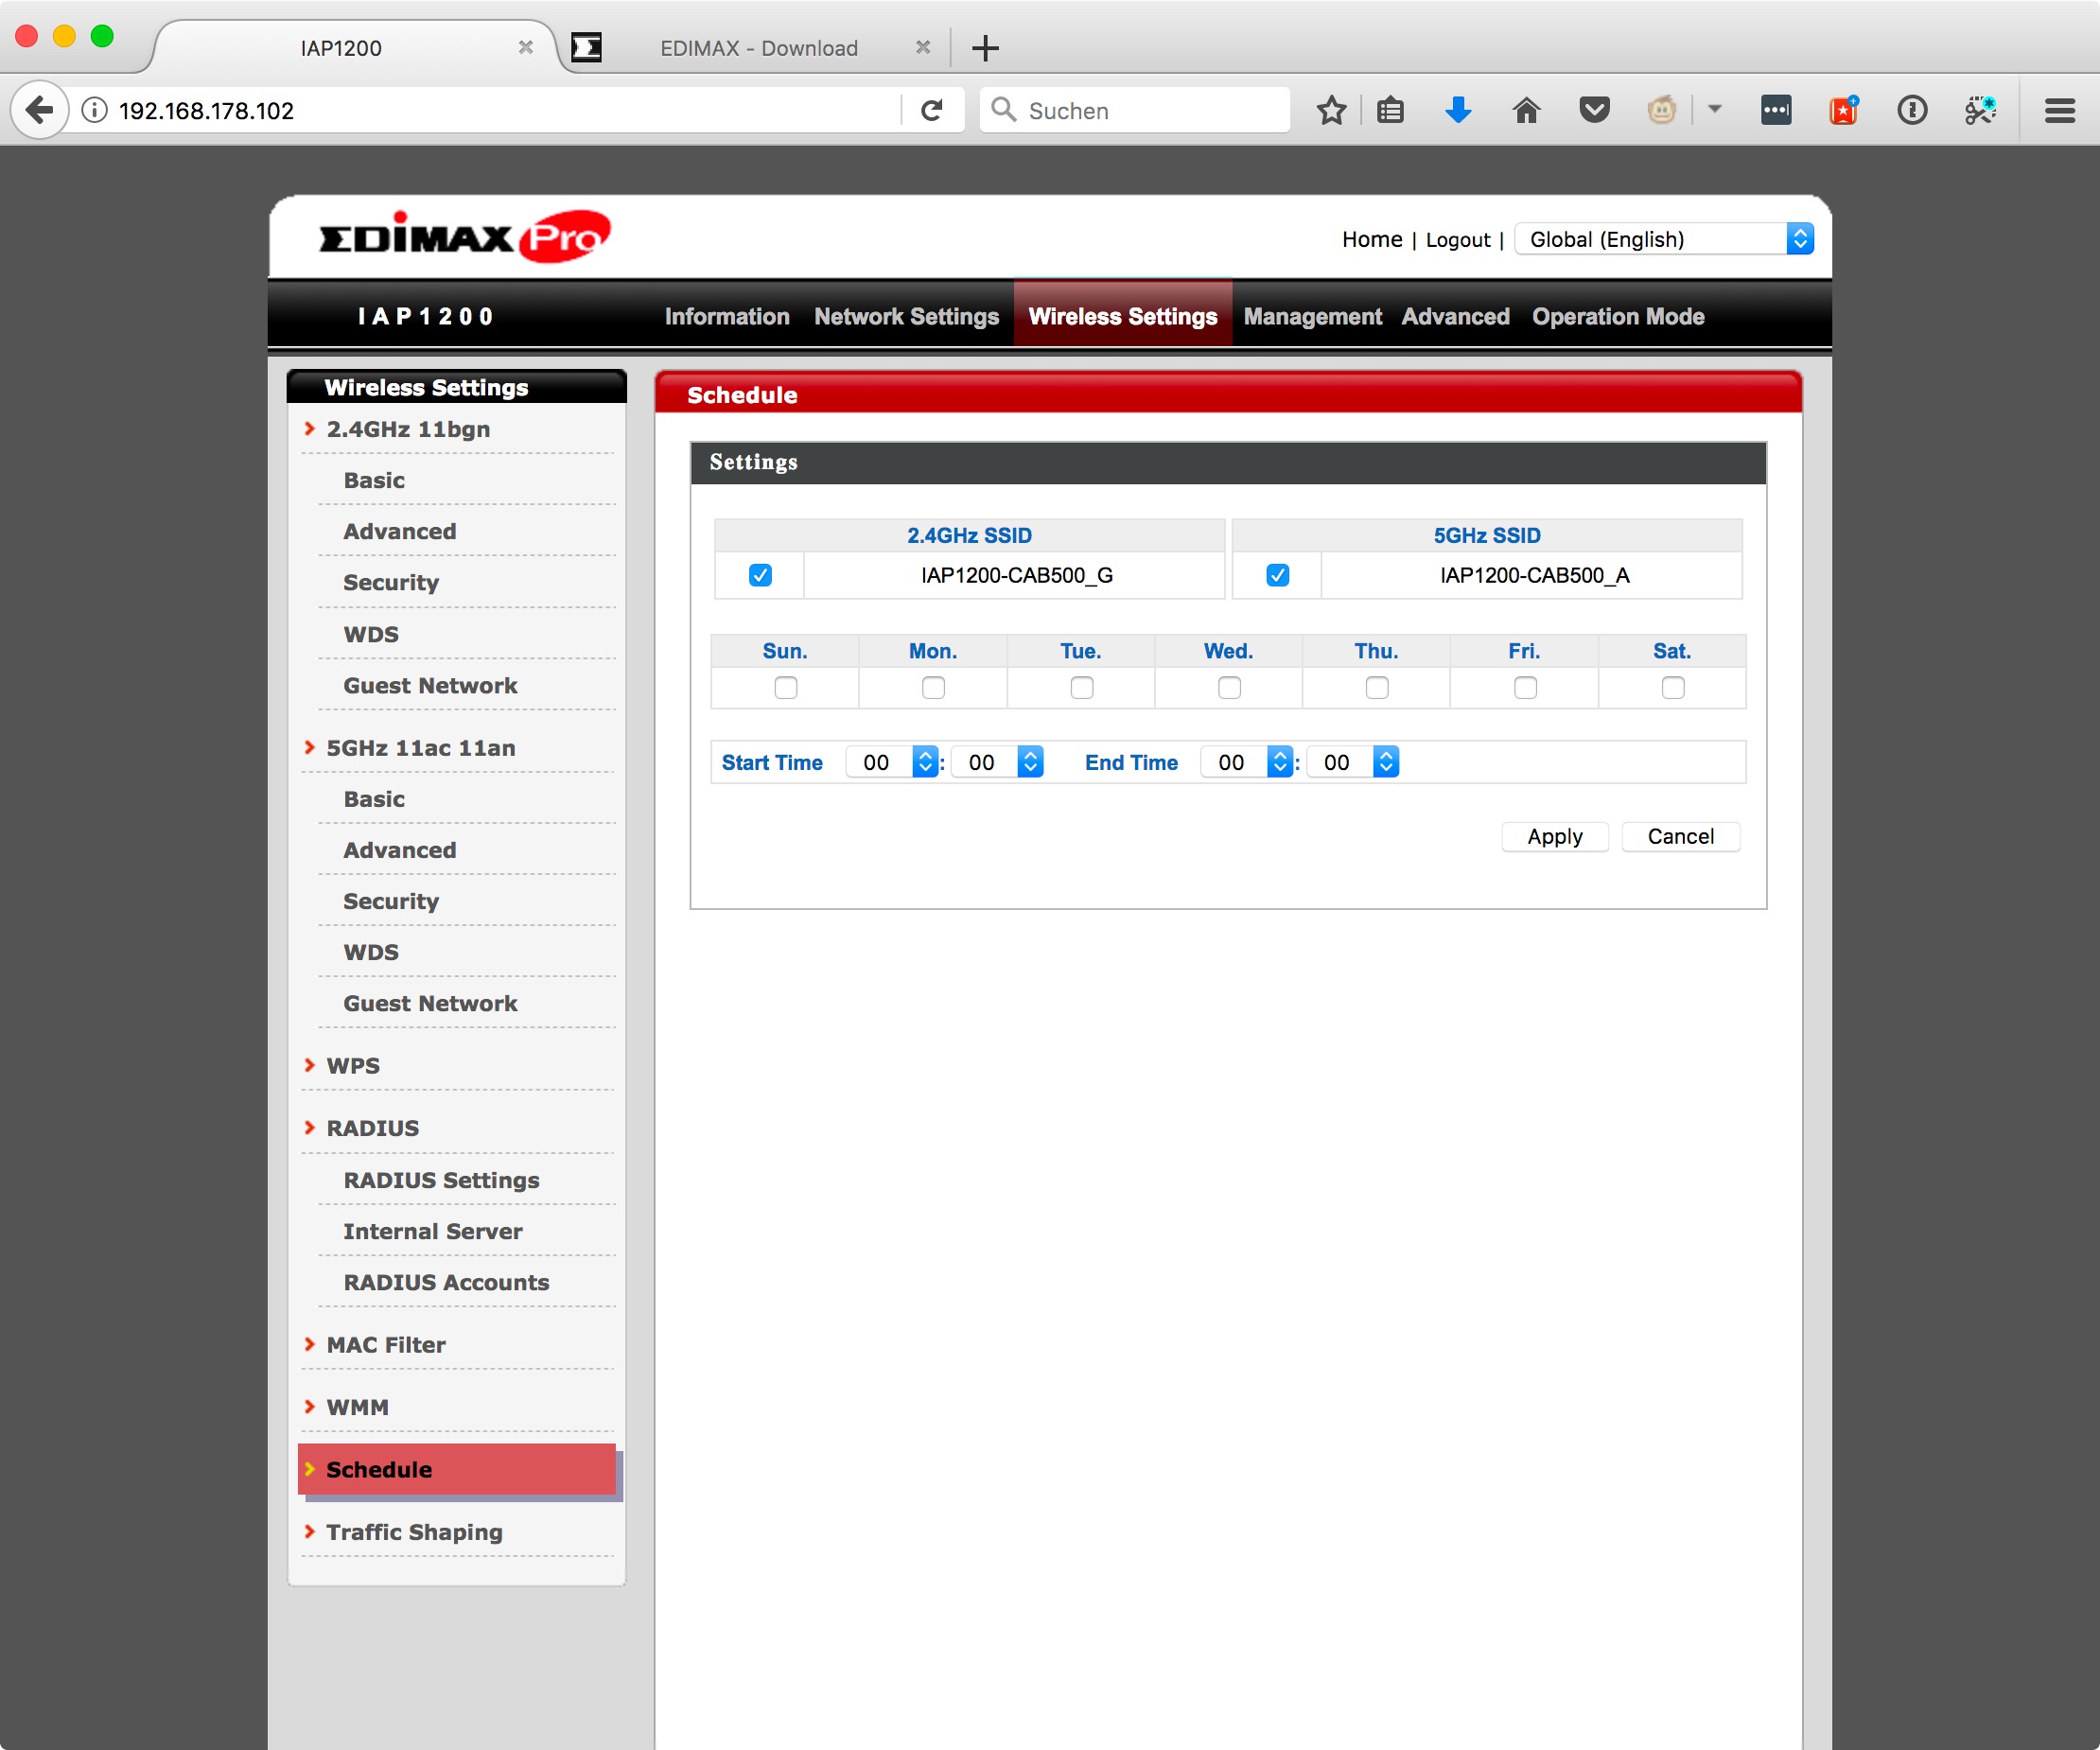Reload the page with refresh icon
2100x1750 pixels.
[x=931, y=110]
